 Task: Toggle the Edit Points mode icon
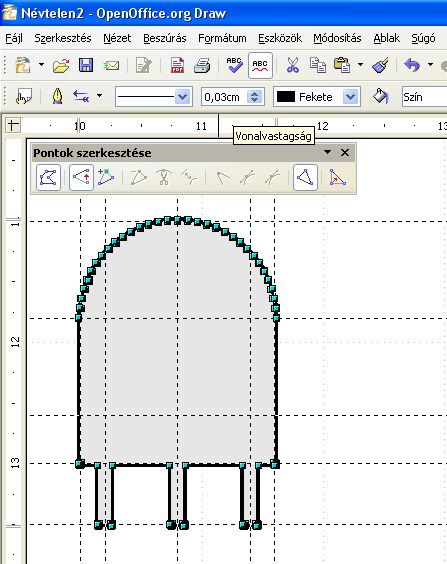coord(48,177)
